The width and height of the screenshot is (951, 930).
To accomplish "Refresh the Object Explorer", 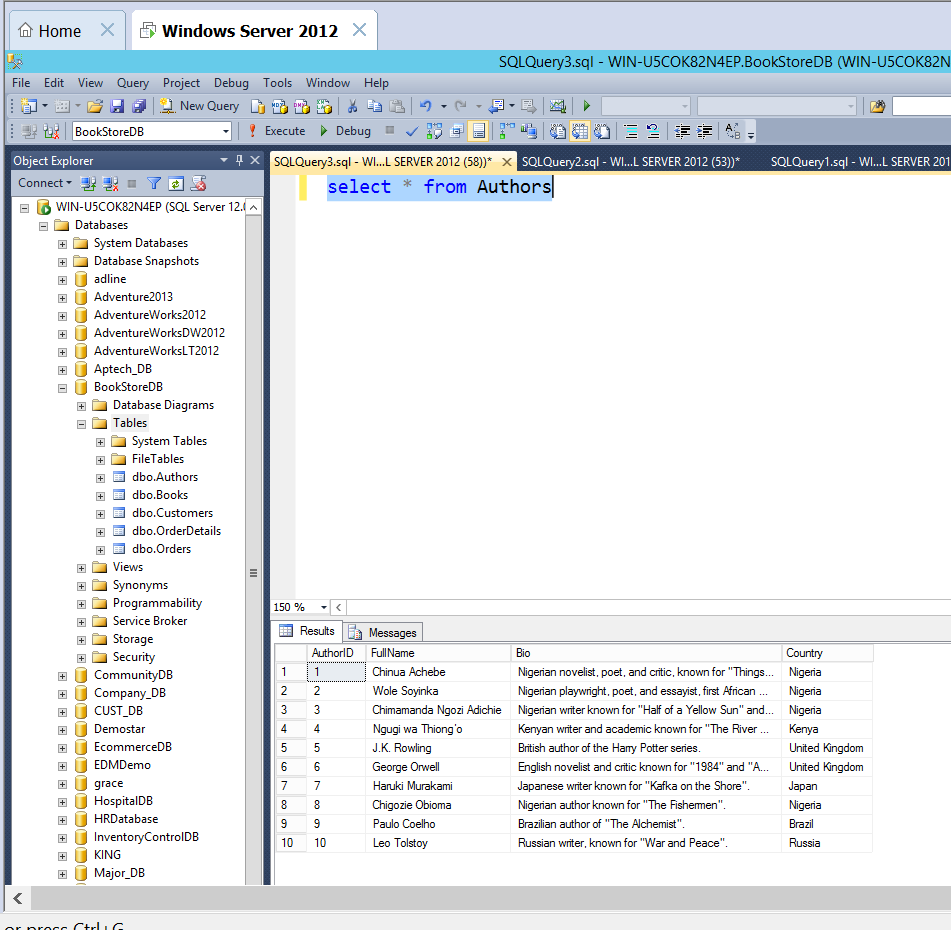I will pyautogui.click(x=176, y=183).
